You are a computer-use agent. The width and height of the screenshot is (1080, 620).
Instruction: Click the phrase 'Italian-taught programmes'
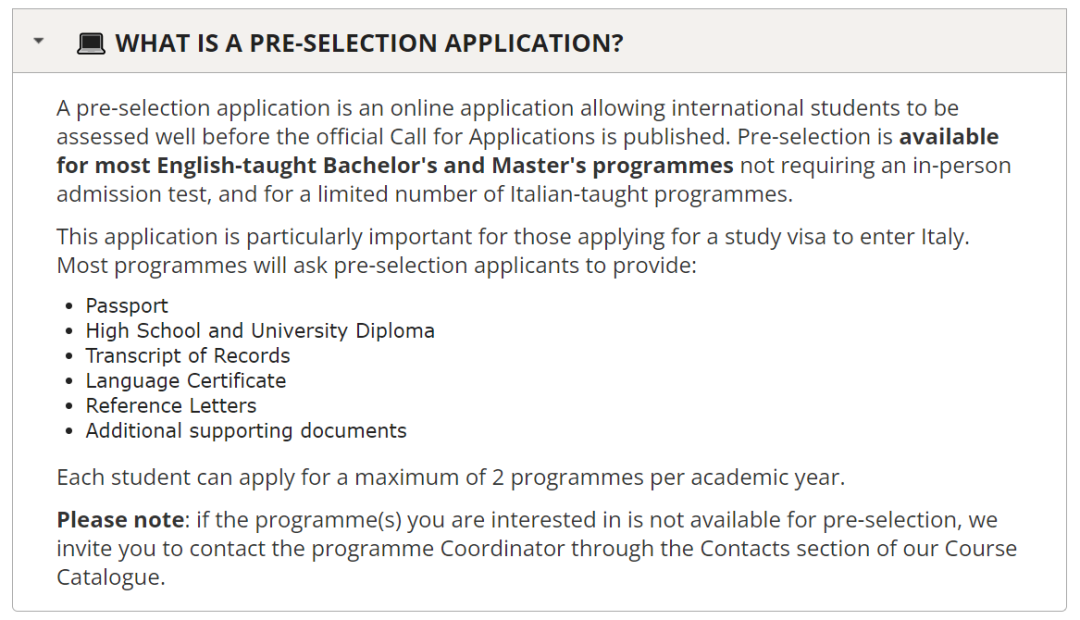coord(650,194)
